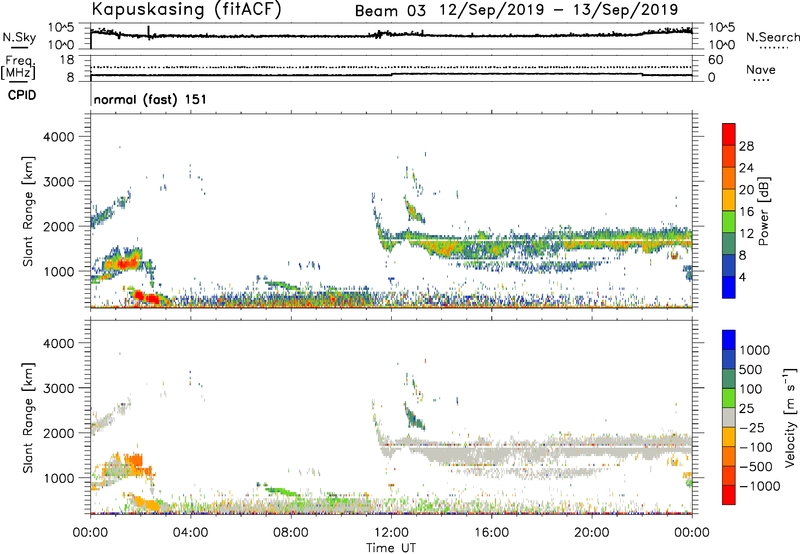The image size is (800, 554).
Task: Click the 'N.Sky' legend label
Action: tap(19, 37)
